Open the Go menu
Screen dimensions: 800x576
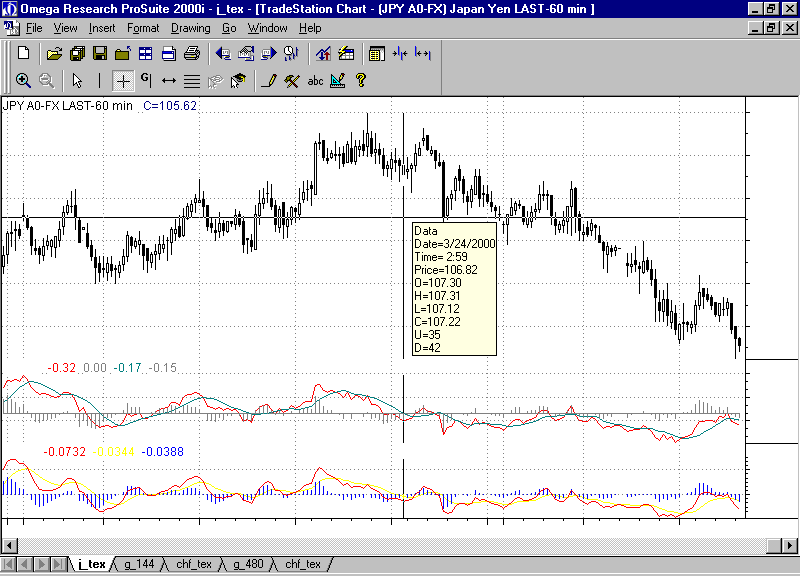229,28
